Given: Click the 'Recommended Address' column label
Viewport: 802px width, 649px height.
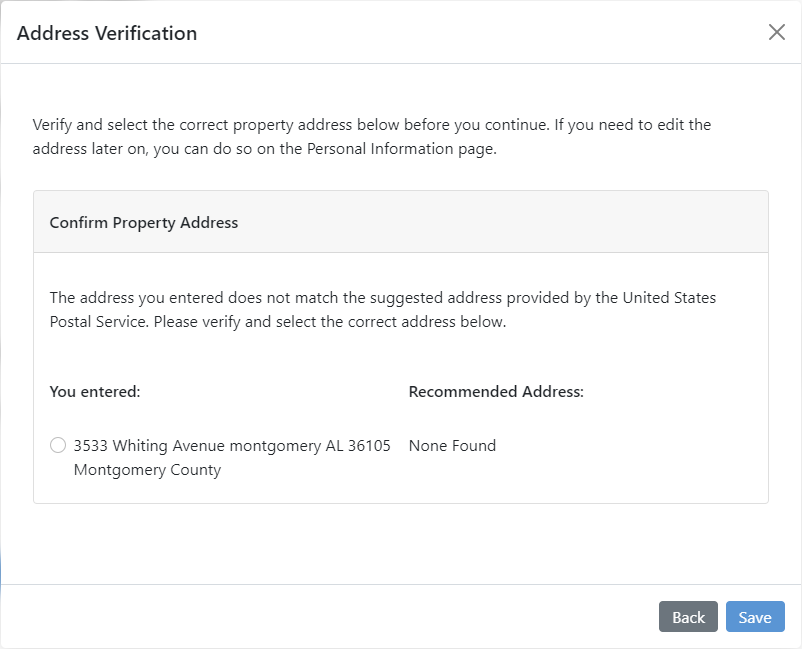Looking at the screenshot, I should click(496, 391).
